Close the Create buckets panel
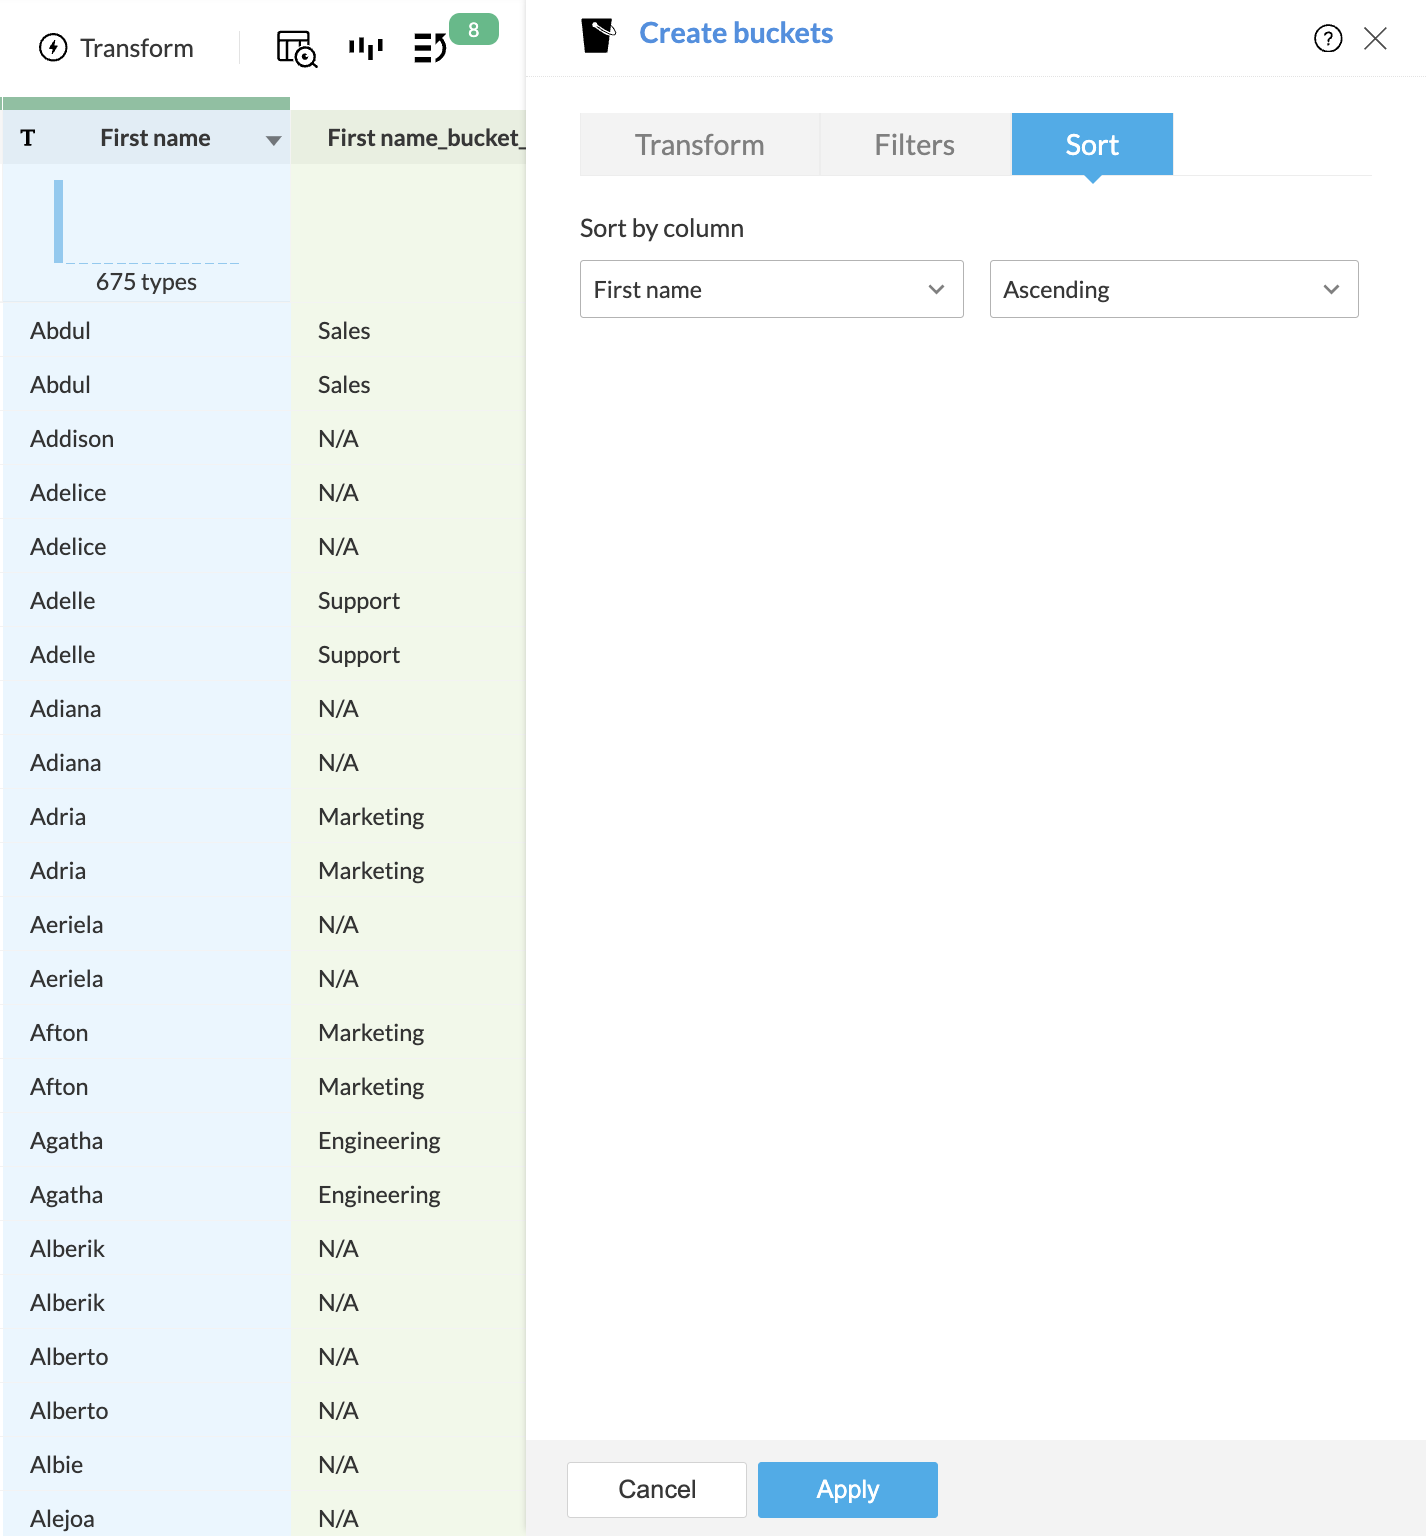The width and height of the screenshot is (1426, 1536). [1375, 38]
